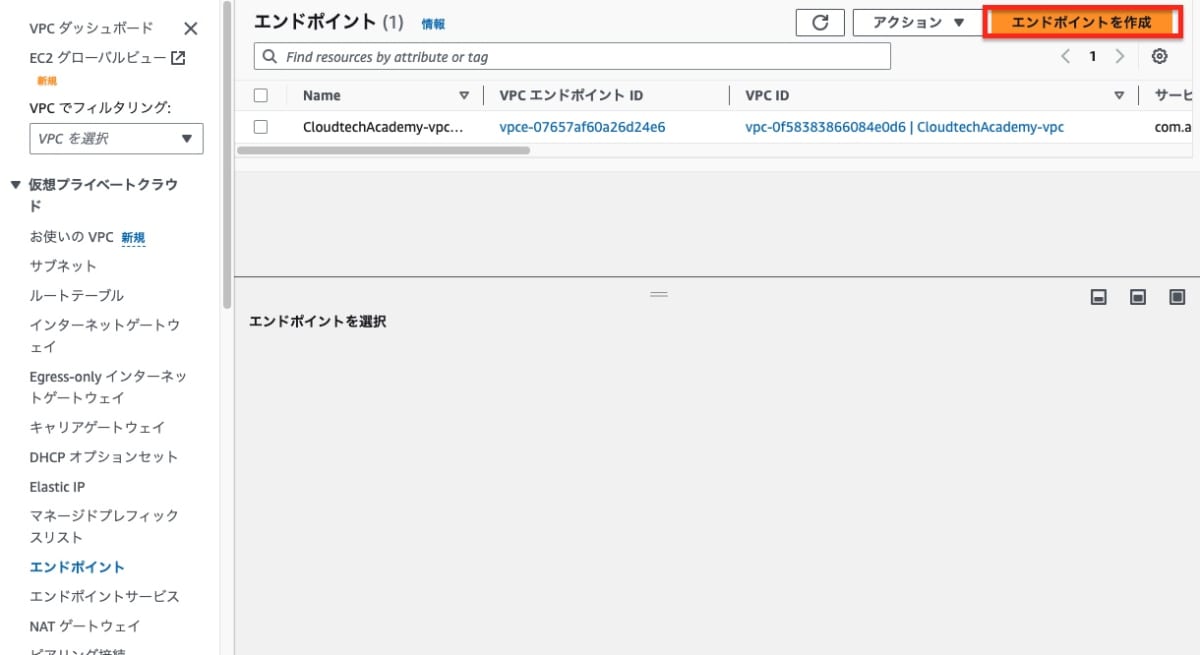Open Egress-only インターネットゲートウェイ sidebar item
This screenshot has height=655, width=1200.
(x=108, y=387)
